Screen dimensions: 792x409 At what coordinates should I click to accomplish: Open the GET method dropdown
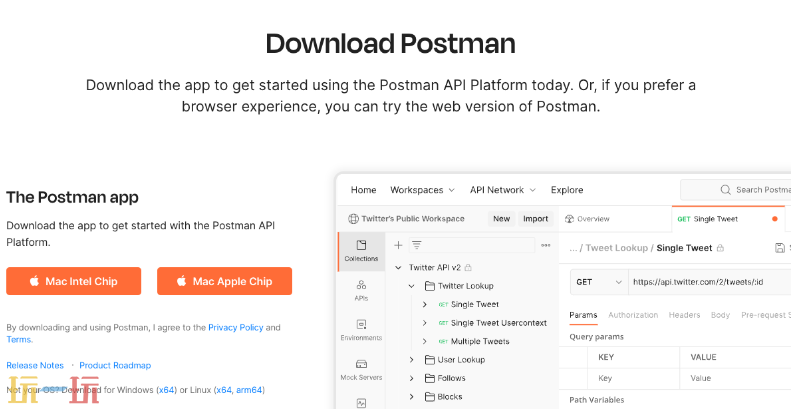(599, 282)
